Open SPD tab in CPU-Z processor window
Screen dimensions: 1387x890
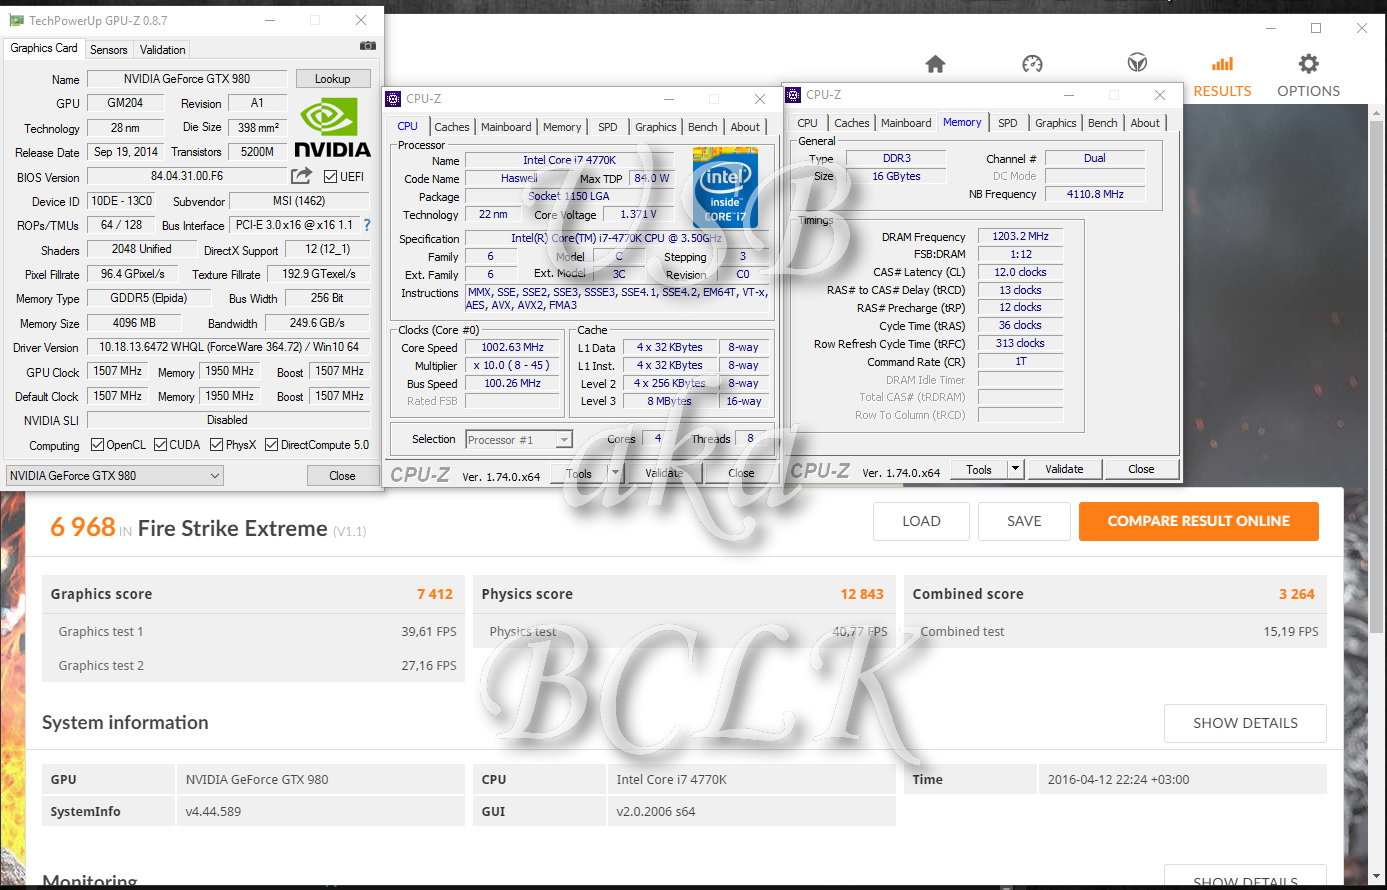[608, 127]
